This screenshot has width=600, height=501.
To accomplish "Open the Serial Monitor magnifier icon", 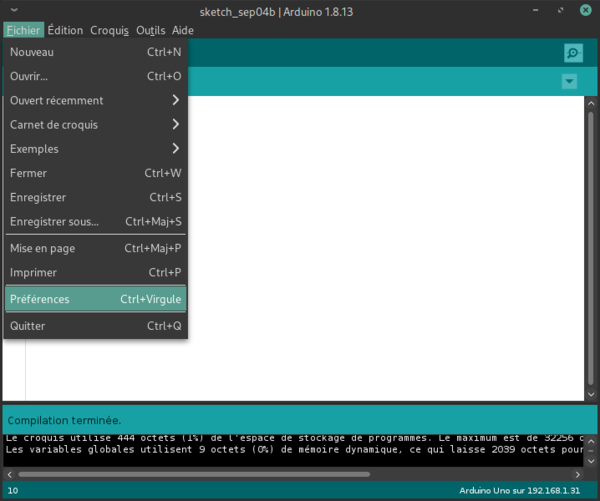I will pos(573,53).
